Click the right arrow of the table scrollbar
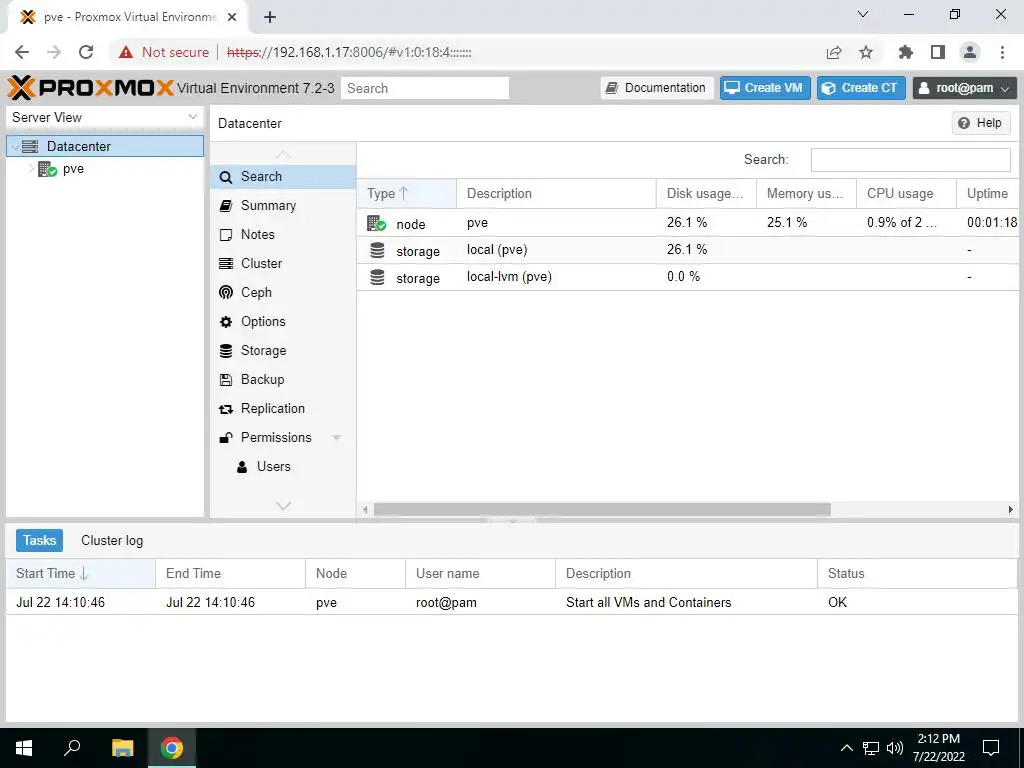The image size is (1024, 768). coord(1010,509)
